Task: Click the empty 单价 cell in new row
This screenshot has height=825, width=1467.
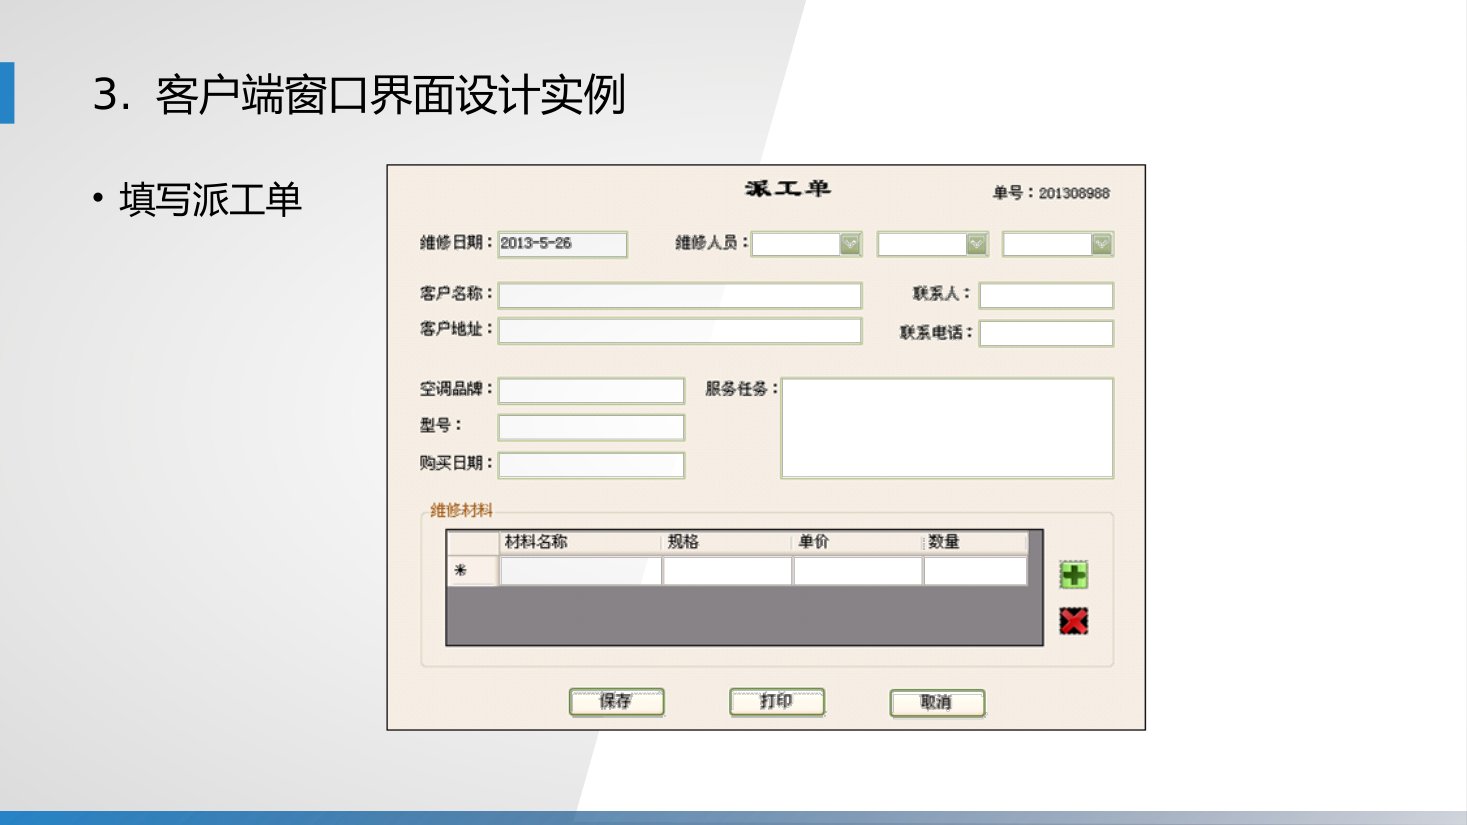Action: tap(857, 571)
